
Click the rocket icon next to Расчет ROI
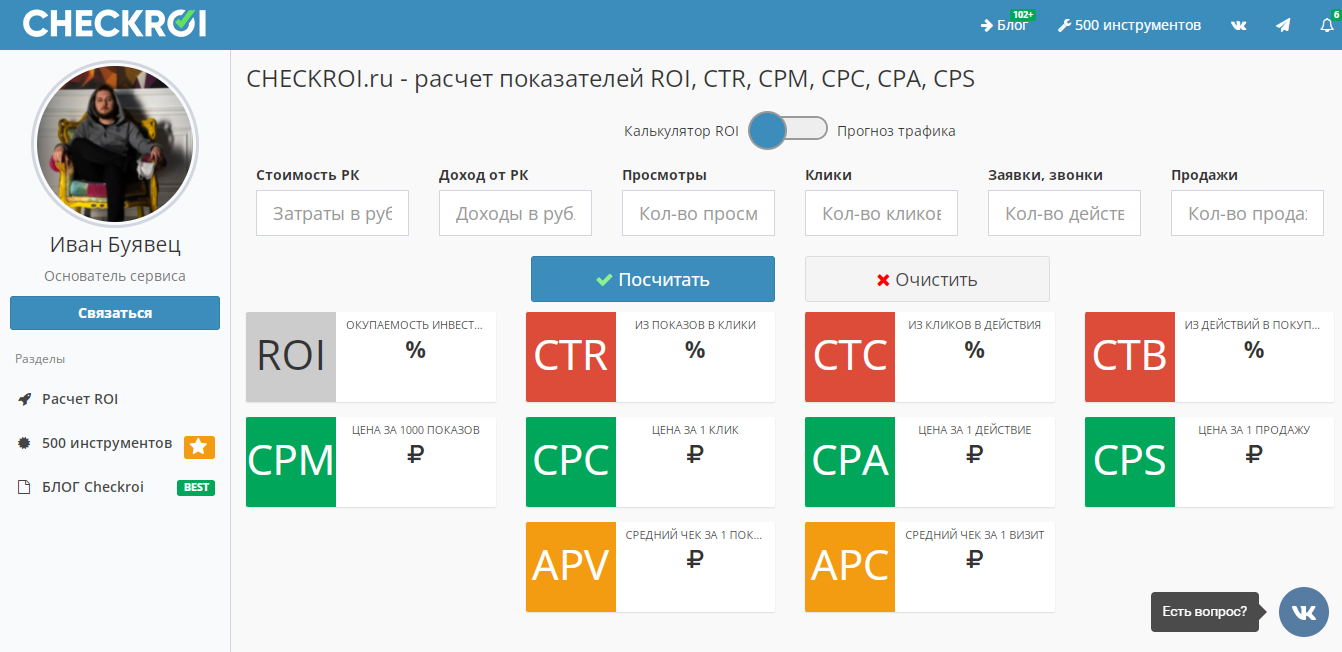point(25,399)
